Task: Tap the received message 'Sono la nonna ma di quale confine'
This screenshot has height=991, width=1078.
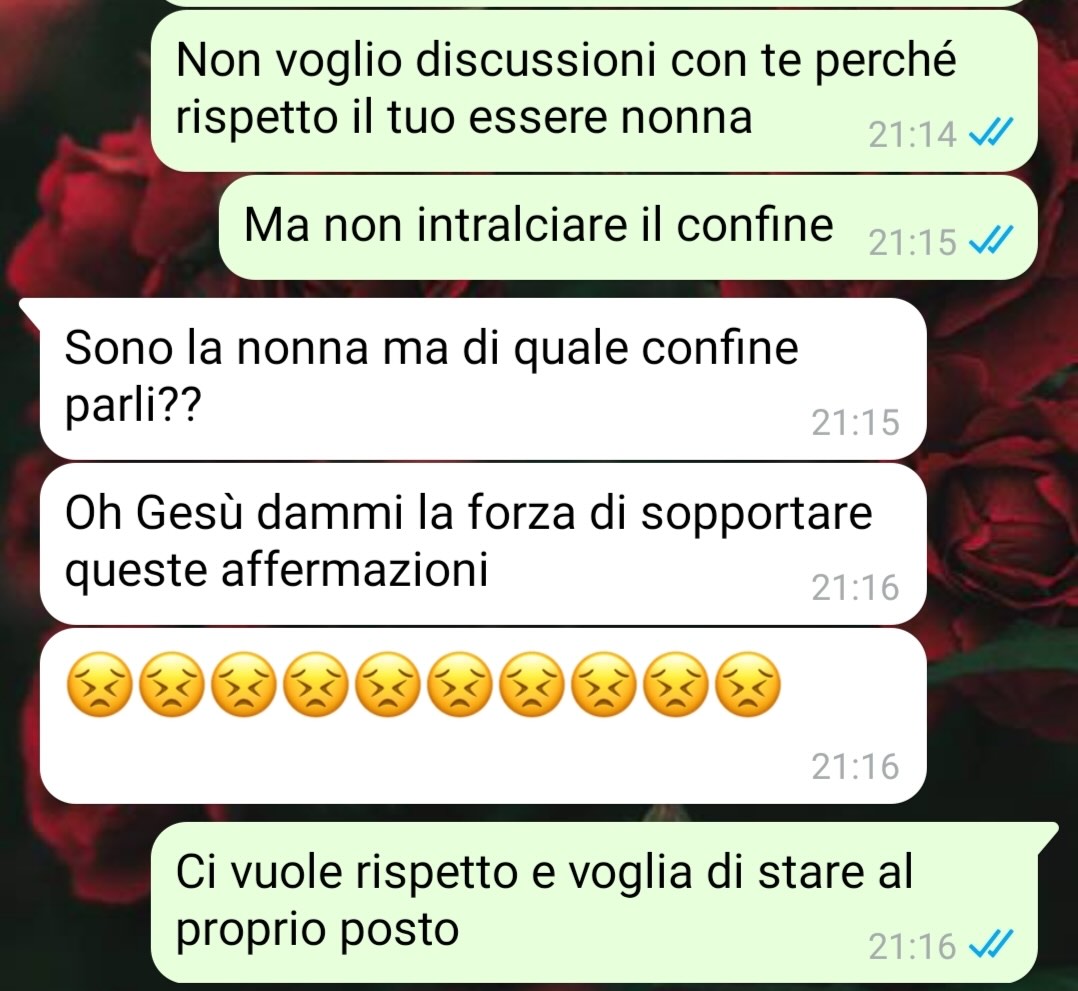Action: click(483, 379)
